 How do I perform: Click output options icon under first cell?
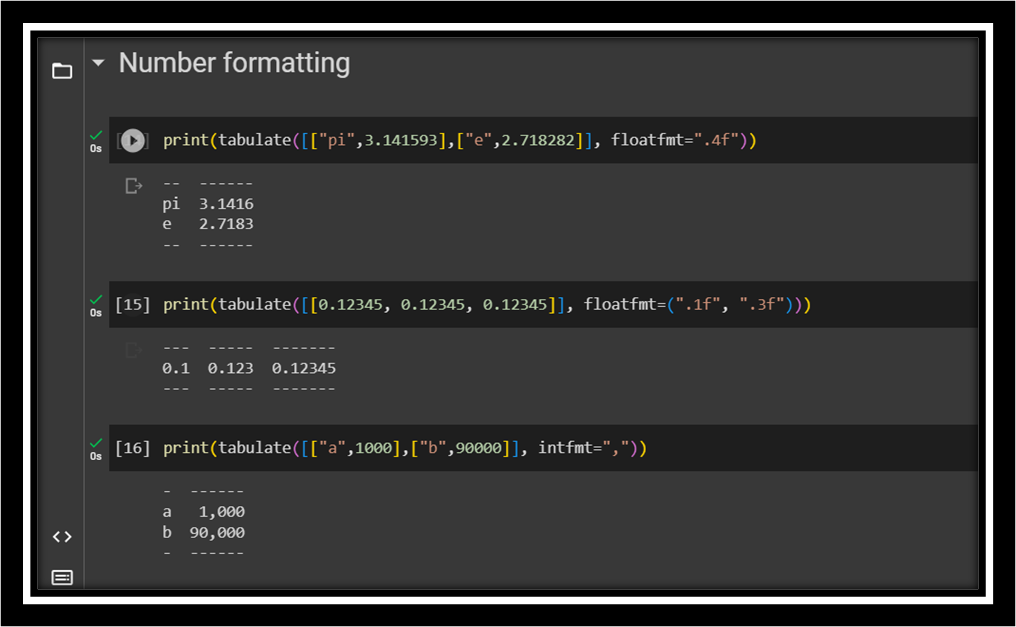133,186
